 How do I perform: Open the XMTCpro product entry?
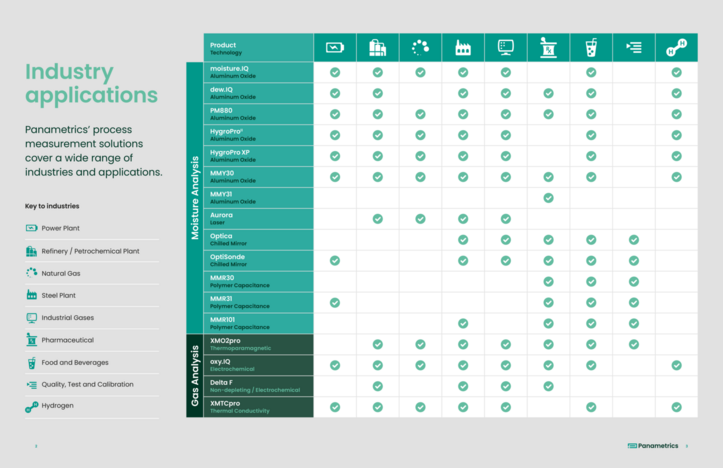click(225, 403)
